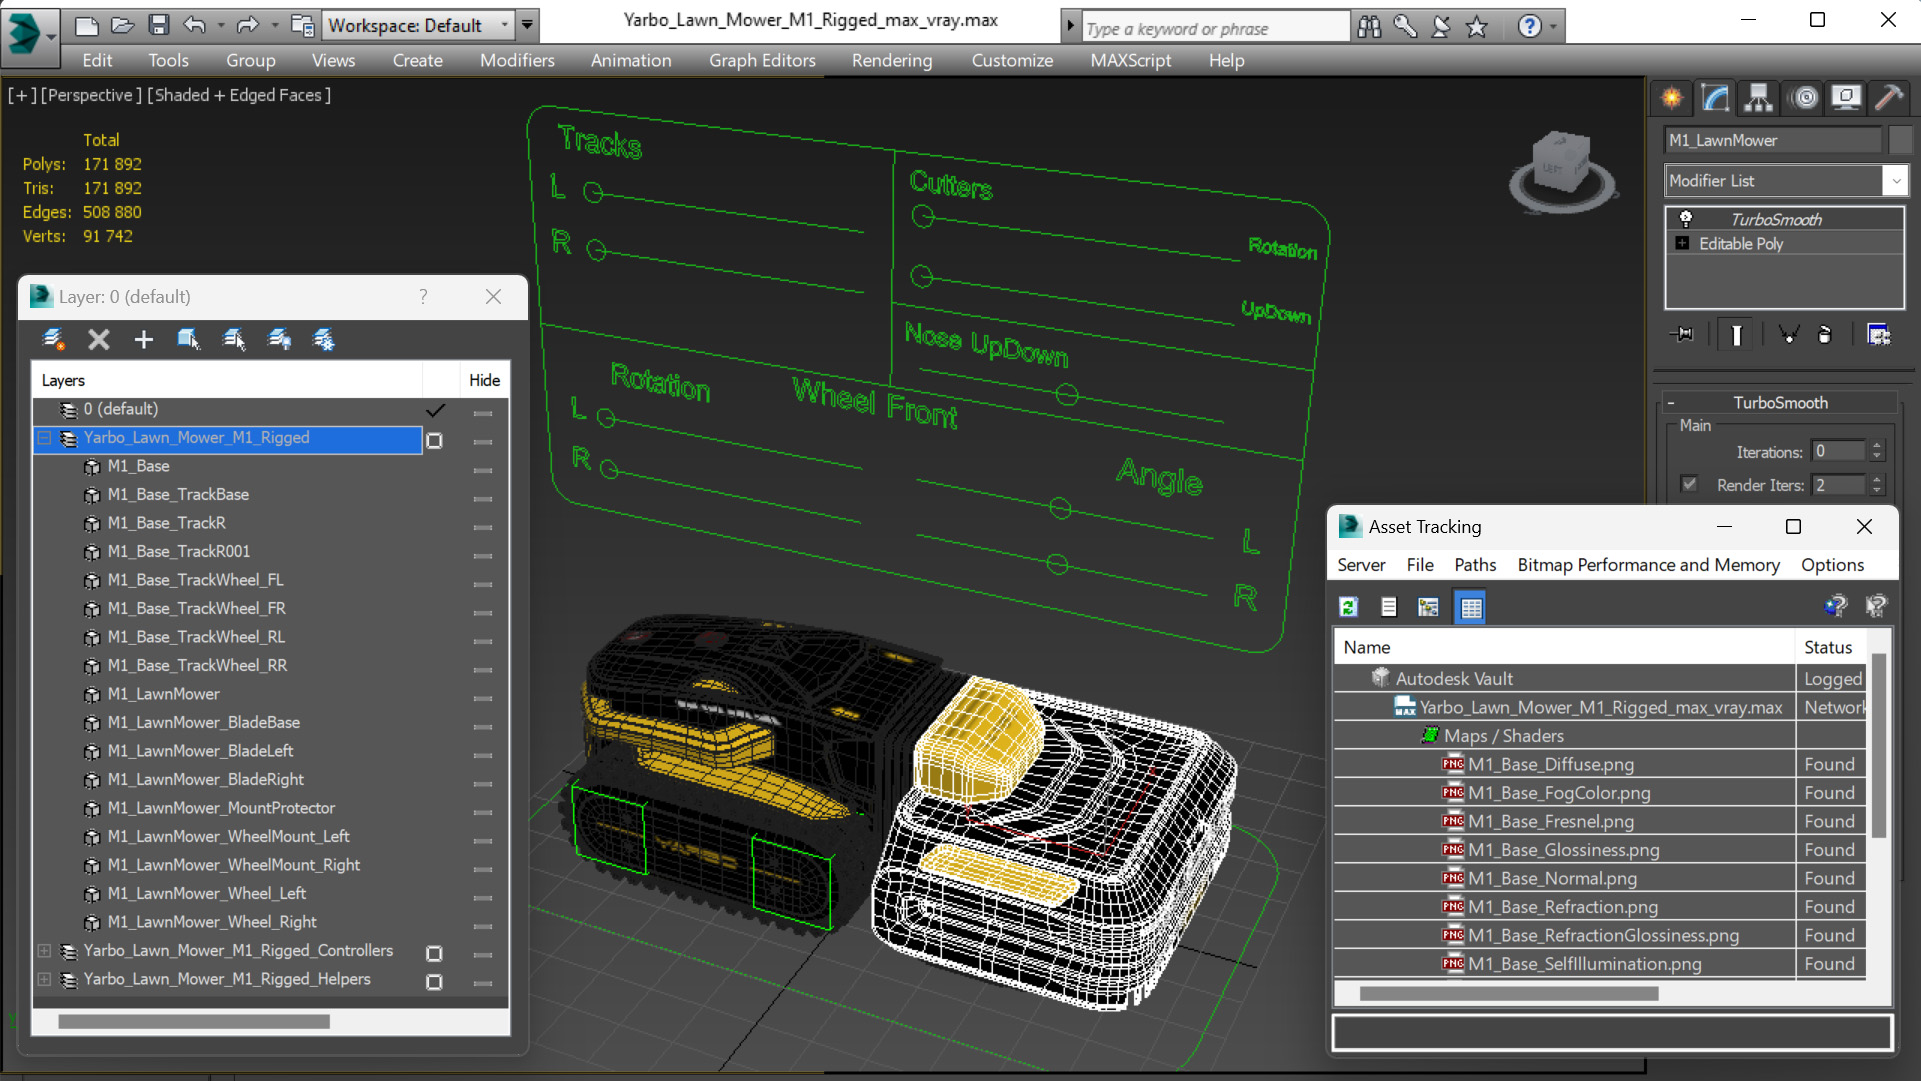Open the Rendering menu
The height and width of the screenshot is (1081, 1921).
[x=892, y=60]
